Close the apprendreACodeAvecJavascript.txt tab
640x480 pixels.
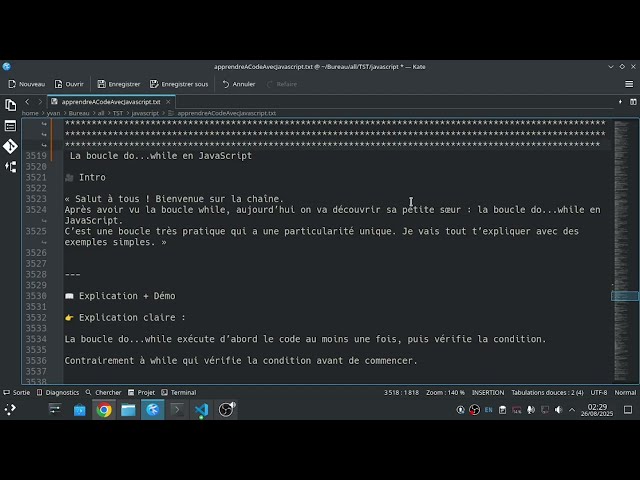coord(168,102)
